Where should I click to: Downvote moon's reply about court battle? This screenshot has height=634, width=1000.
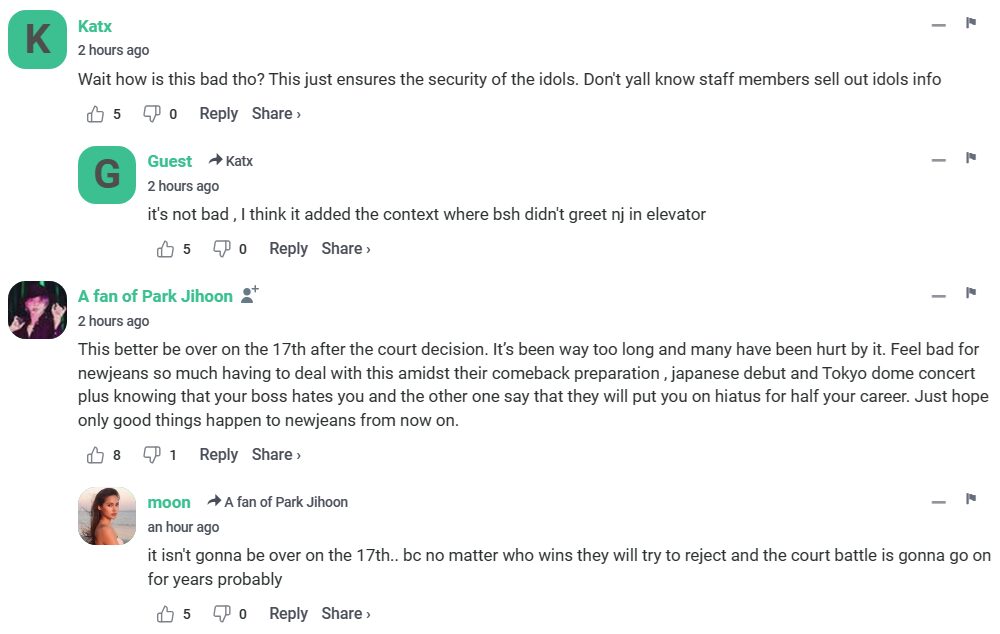coord(222,614)
